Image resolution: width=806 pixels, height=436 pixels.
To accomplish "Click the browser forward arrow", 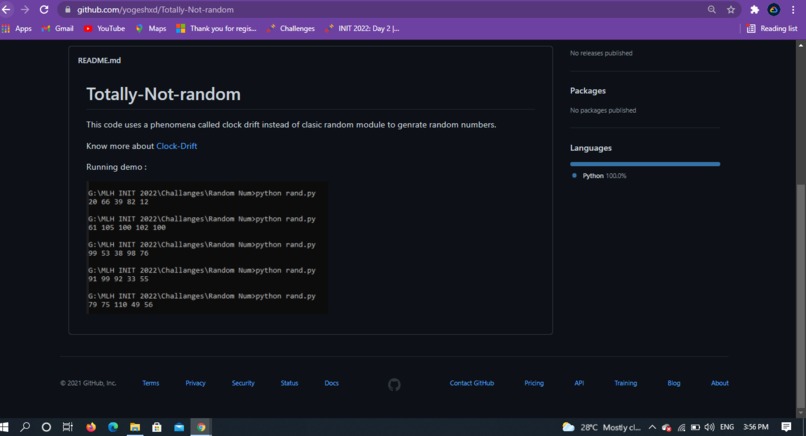I will (x=25, y=10).
